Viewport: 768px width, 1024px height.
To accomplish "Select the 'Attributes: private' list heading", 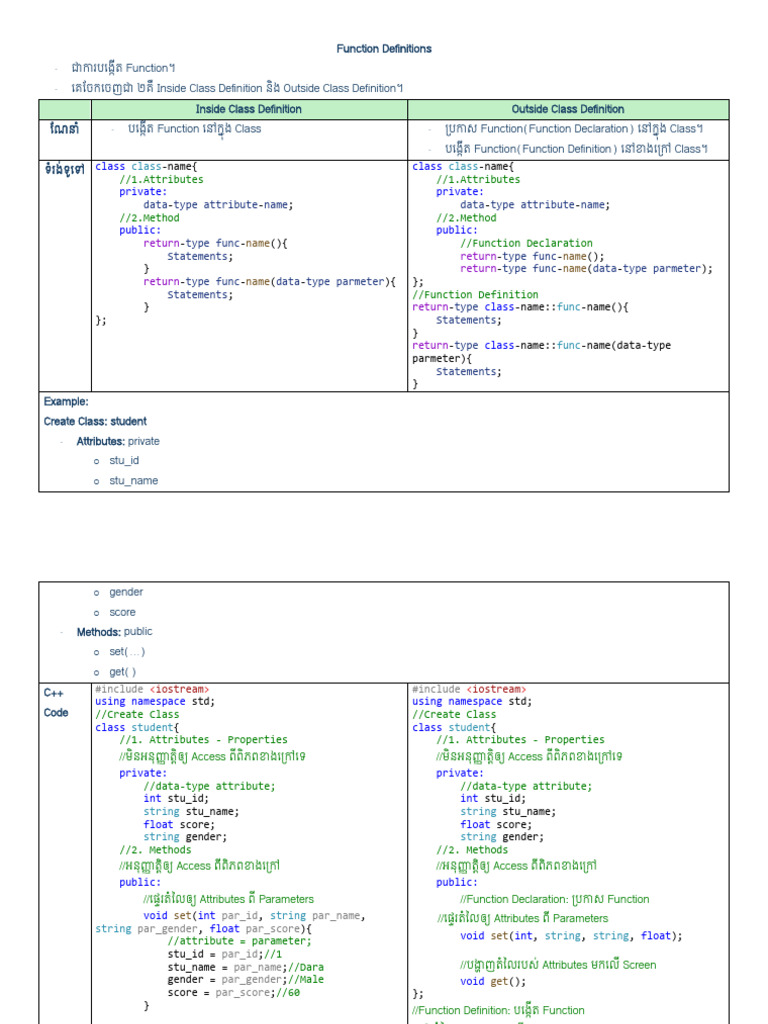I will [x=118, y=441].
